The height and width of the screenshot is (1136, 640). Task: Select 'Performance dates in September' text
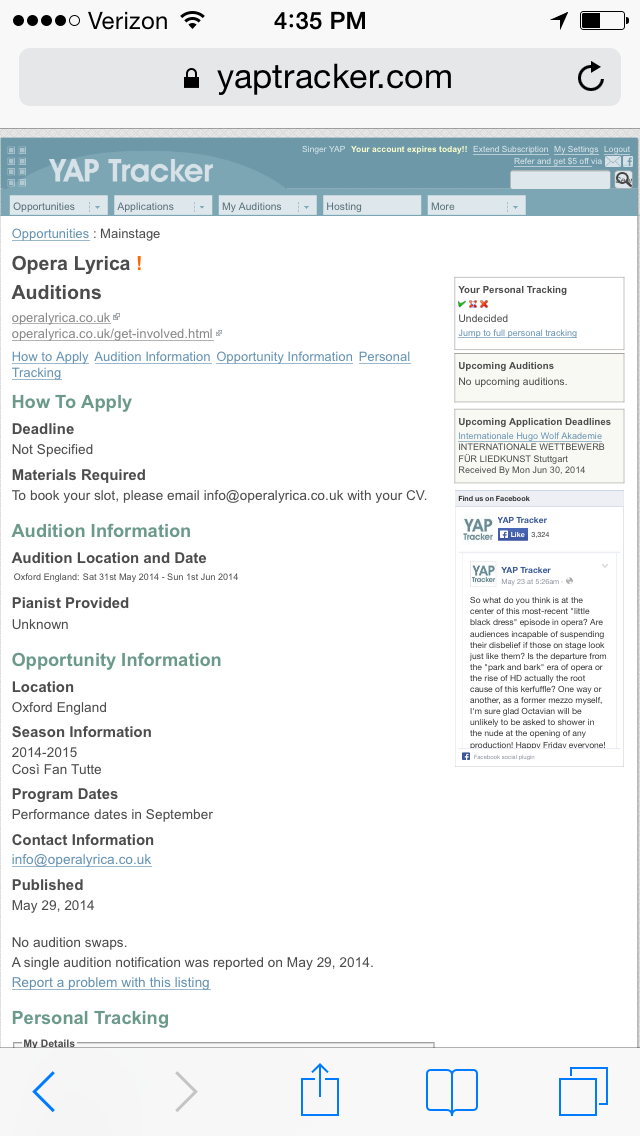pos(112,814)
